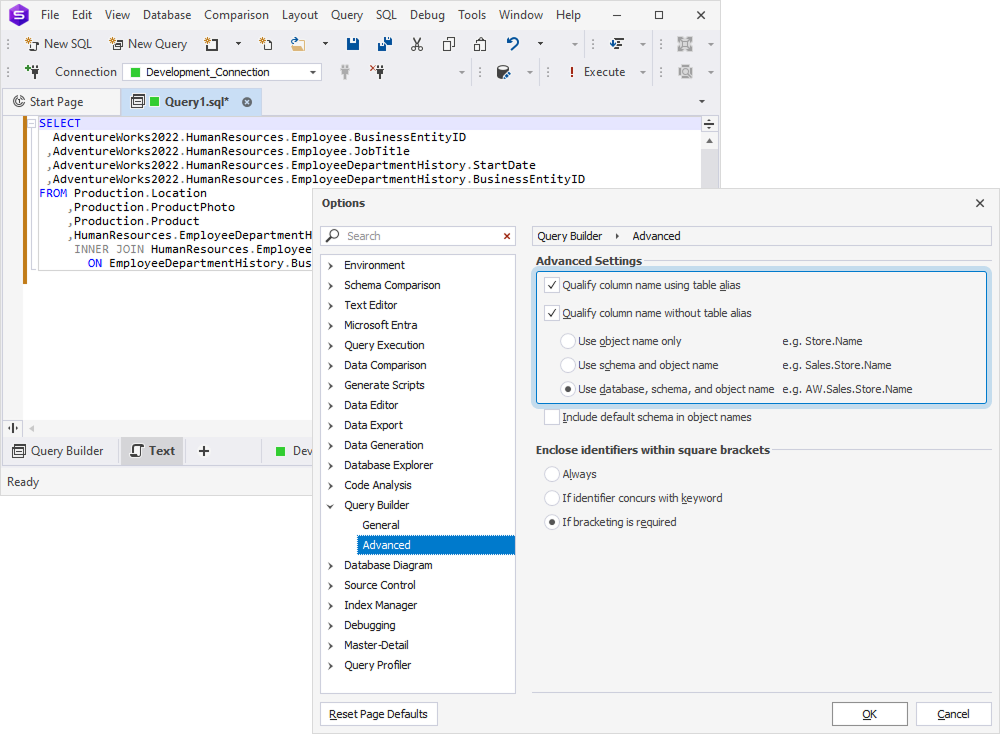Expand the Text Editor options node
This screenshot has height=734, width=1000.
(x=330, y=305)
